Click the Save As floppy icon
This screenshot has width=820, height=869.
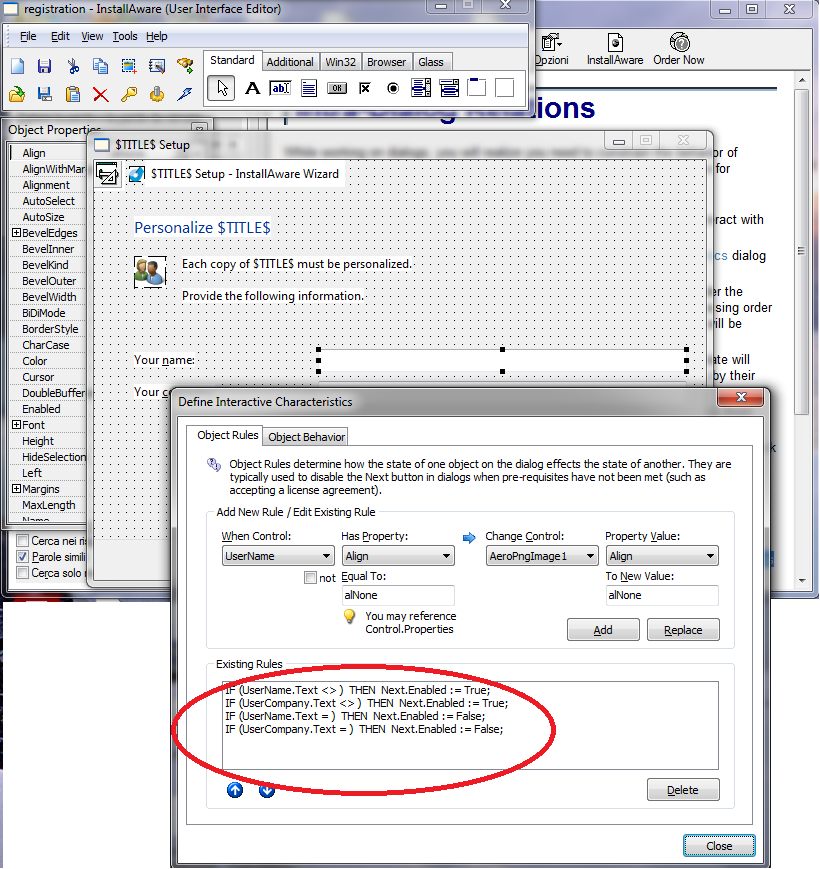coord(44,94)
